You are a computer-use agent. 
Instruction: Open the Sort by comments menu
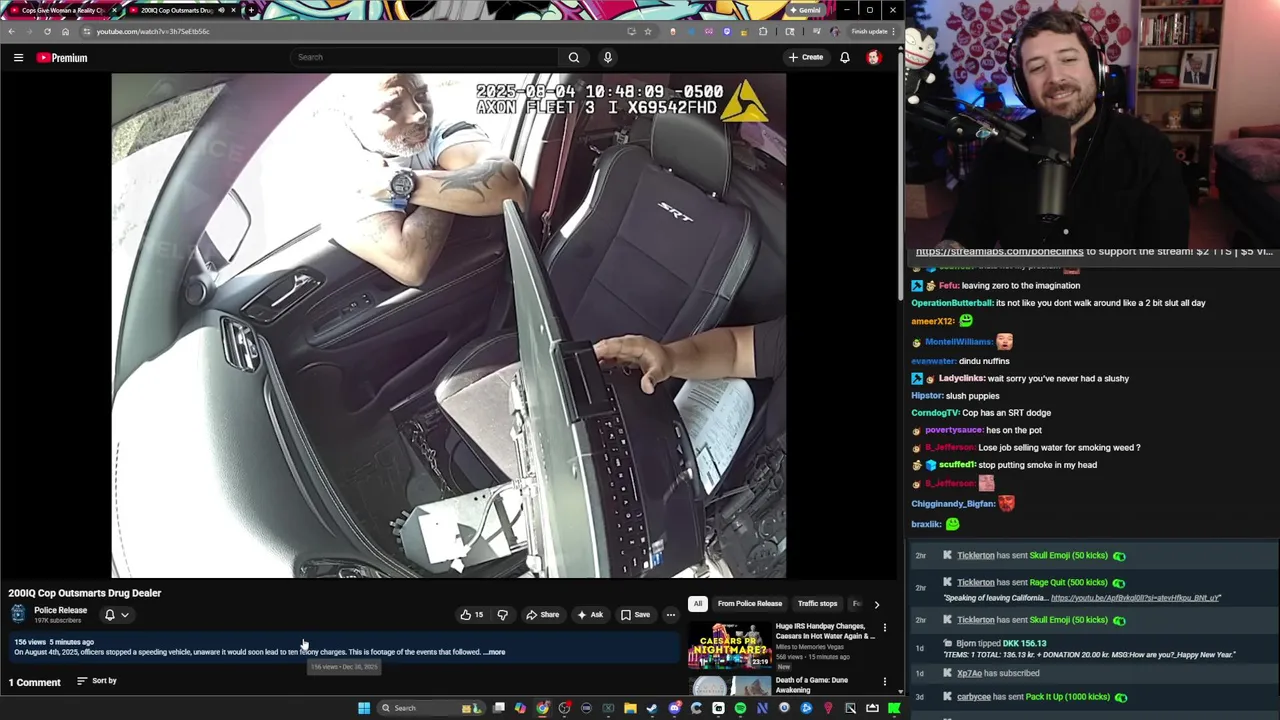tap(97, 681)
